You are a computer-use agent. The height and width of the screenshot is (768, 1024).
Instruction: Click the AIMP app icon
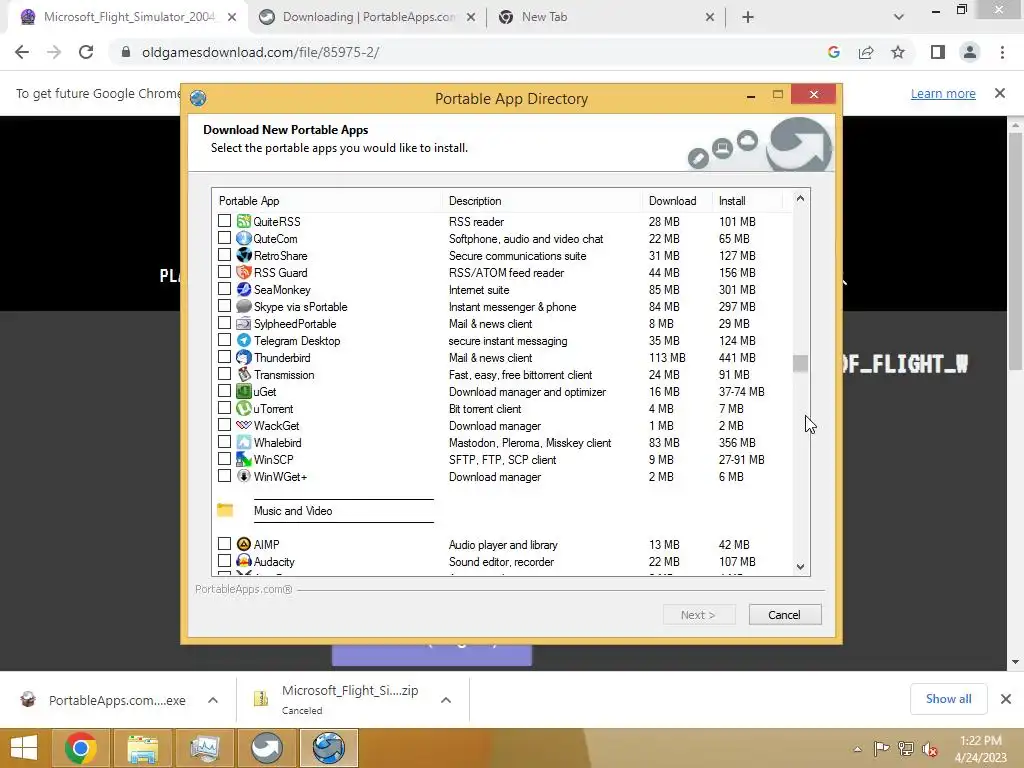(x=244, y=544)
